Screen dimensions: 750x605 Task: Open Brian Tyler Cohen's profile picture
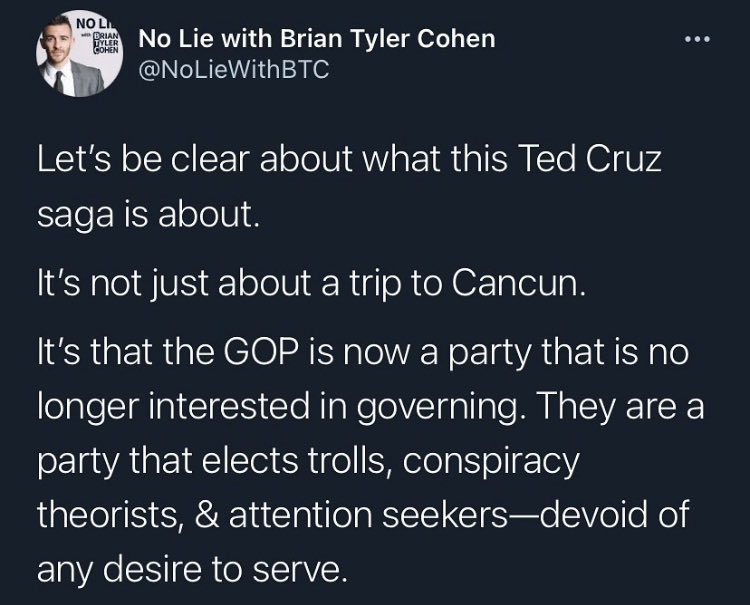(x=80, y=54)
